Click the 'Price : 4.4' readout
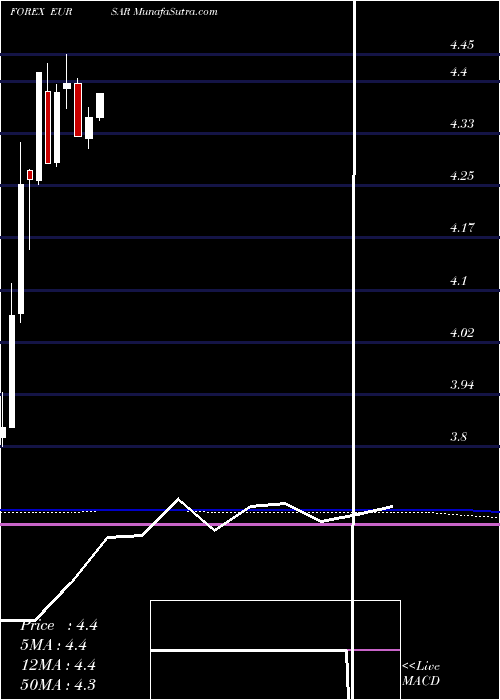This screenshot has width=500, height=700. point(59,625)
